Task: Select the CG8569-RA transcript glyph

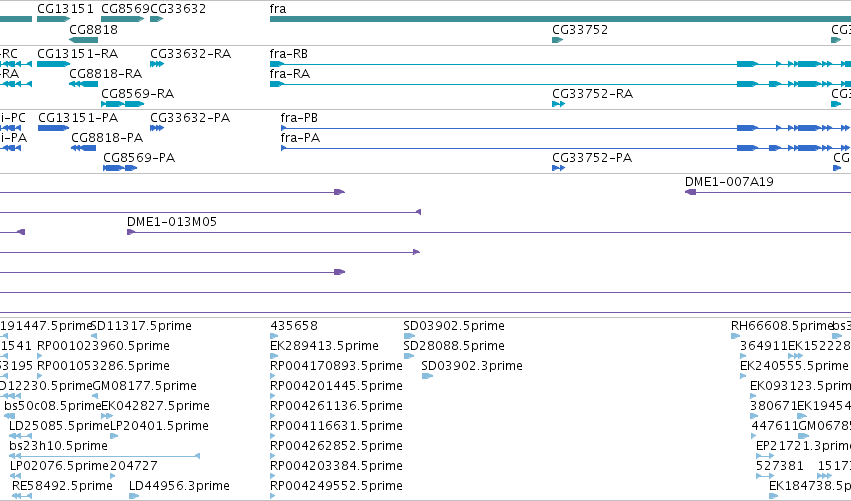Action: pos(123,104)
